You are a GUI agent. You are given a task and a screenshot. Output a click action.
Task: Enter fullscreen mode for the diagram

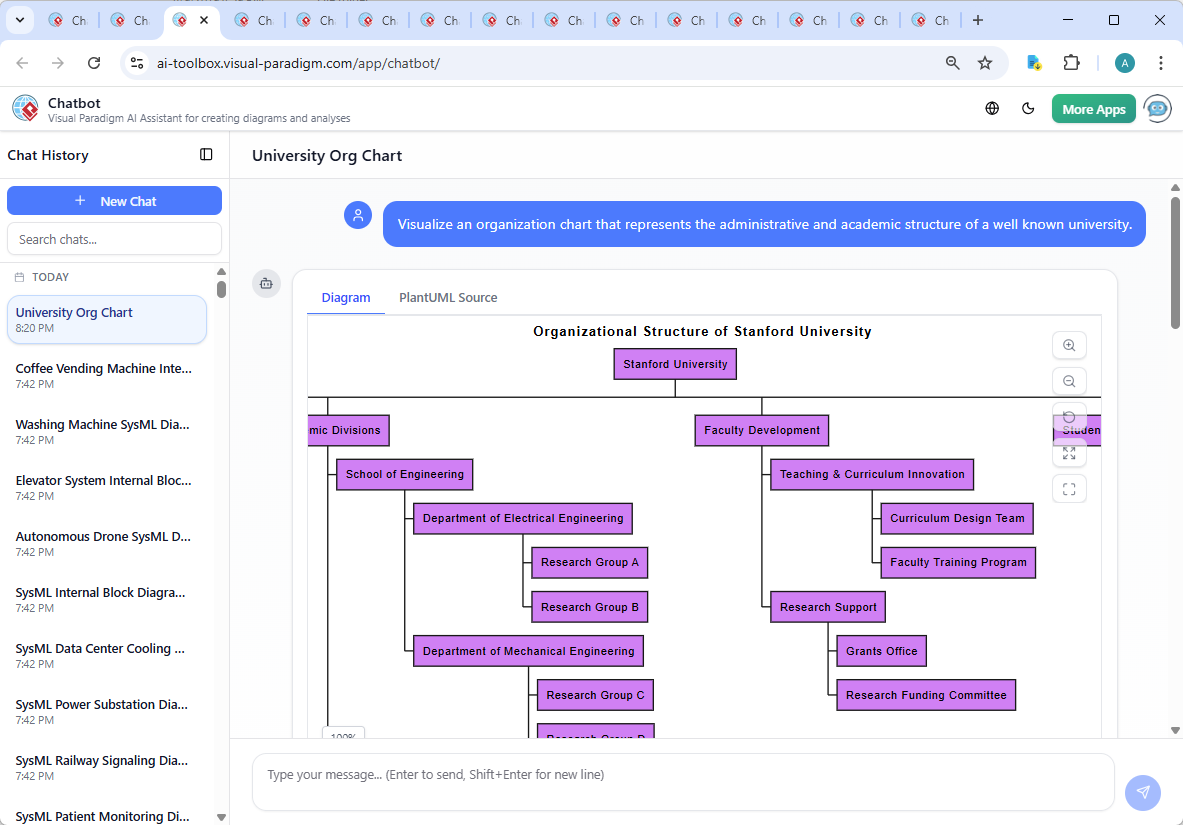[1069, 489]
